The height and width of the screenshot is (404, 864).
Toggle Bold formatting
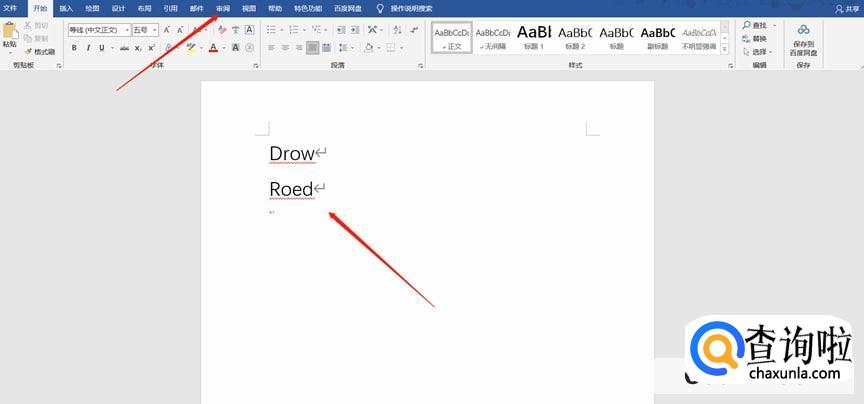click(x=74, y=48)
